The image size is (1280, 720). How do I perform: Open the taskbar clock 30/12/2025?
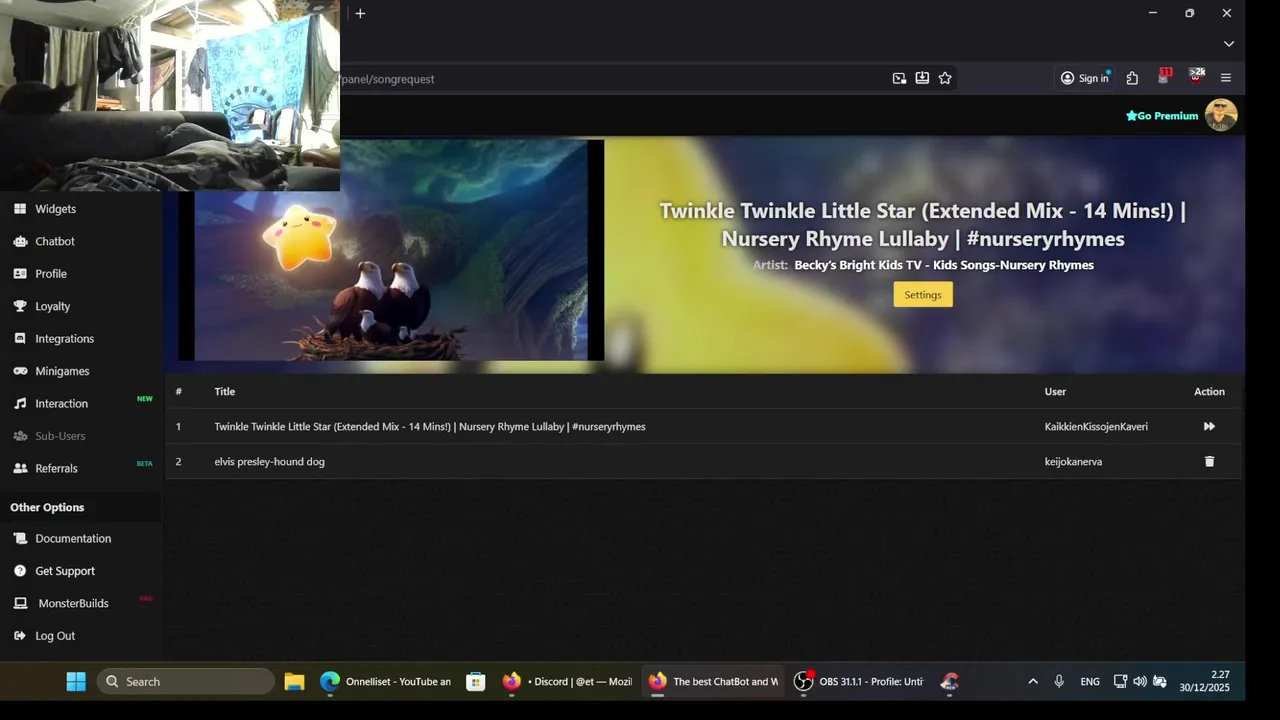pyautogui.click(x=1207, y=681)
